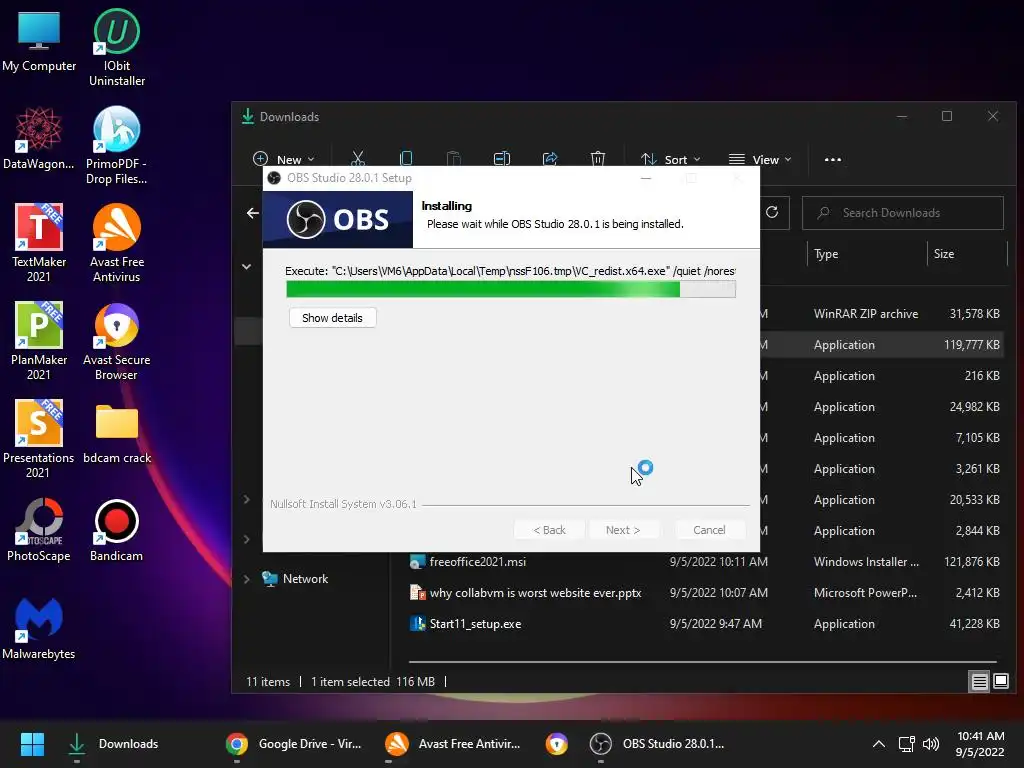The image size is (1024, 768).
Task: Show hidden system tray icons chevron
Action: (879, 744)
